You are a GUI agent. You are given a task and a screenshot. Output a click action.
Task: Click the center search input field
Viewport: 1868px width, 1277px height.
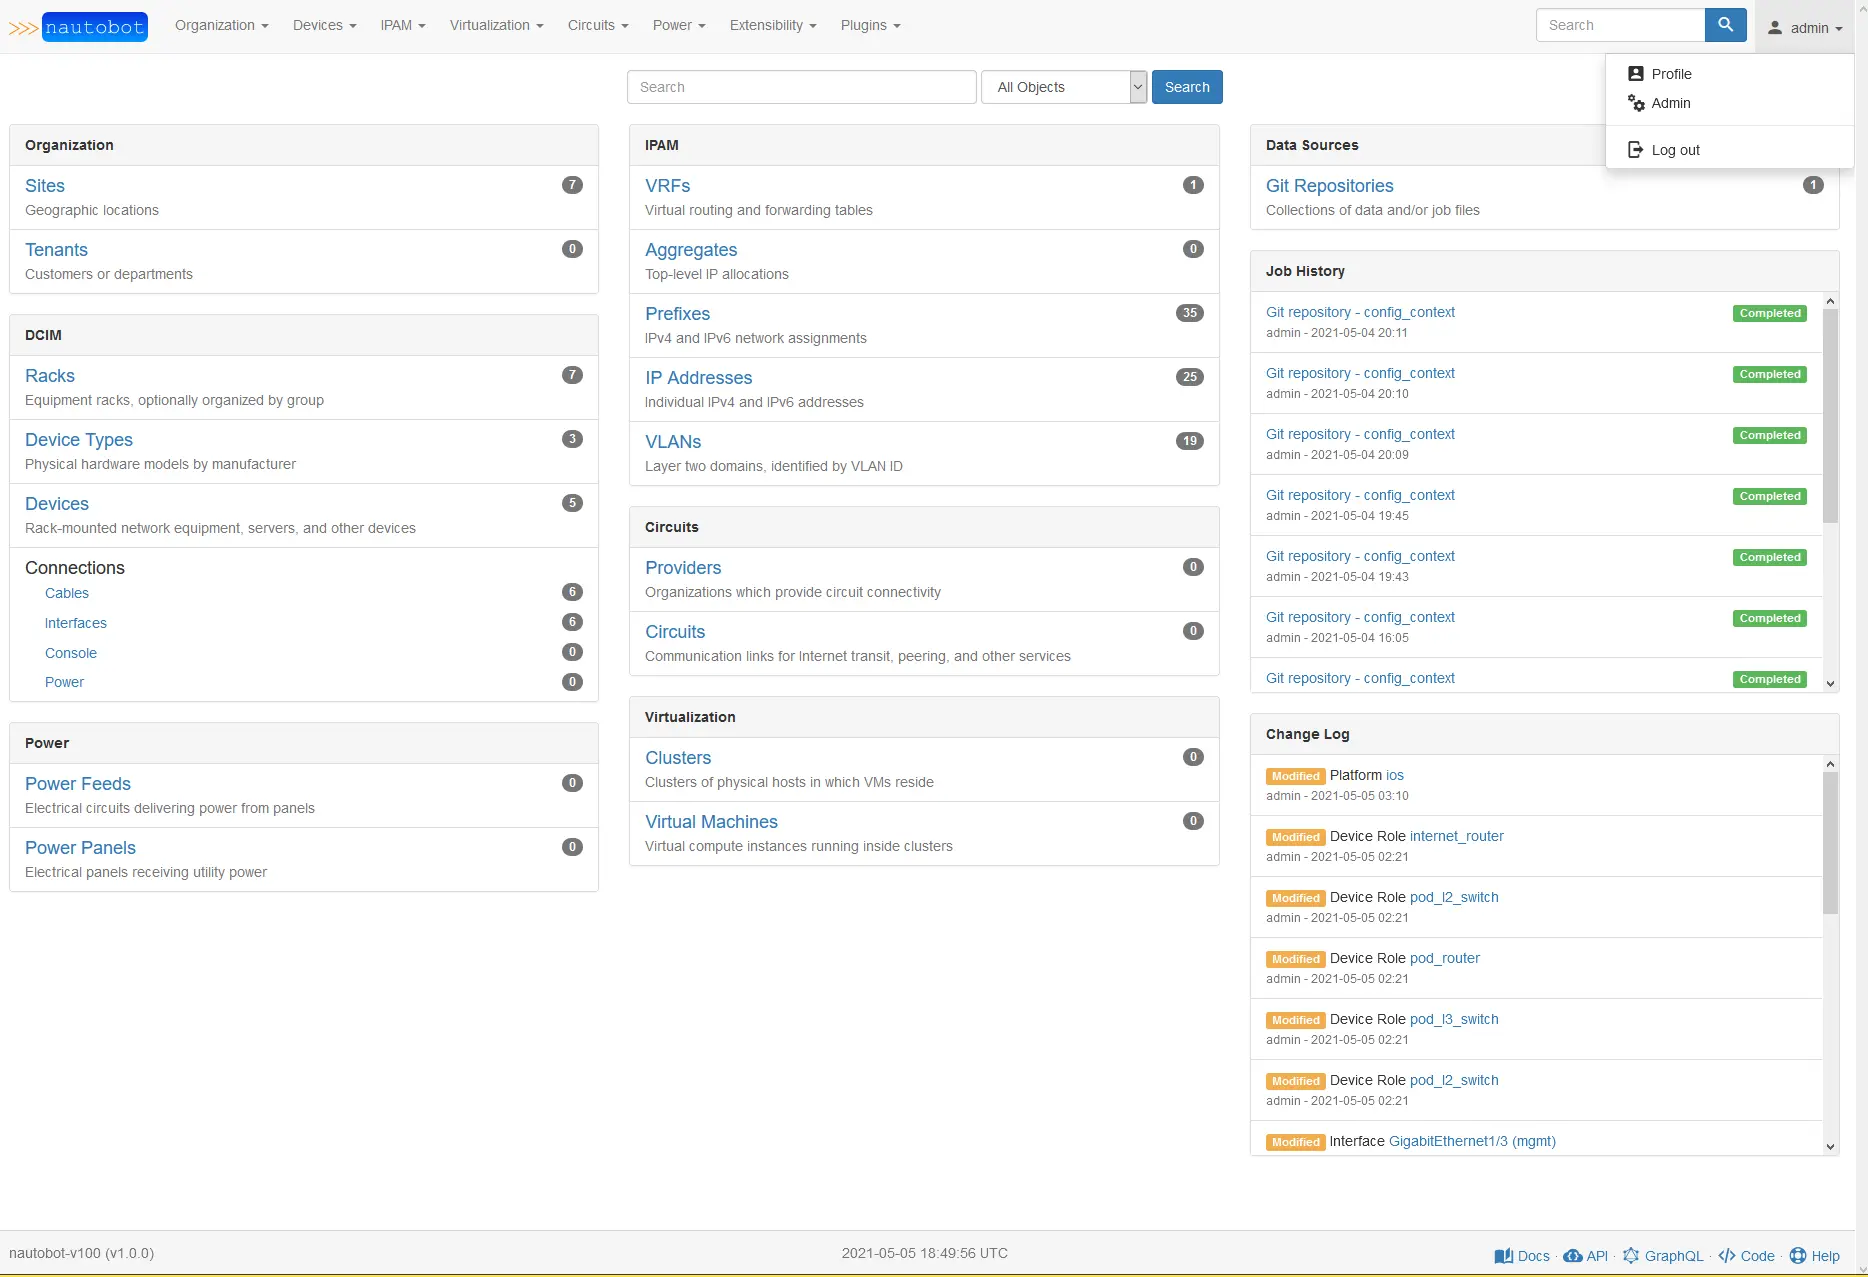pos(801,87)
